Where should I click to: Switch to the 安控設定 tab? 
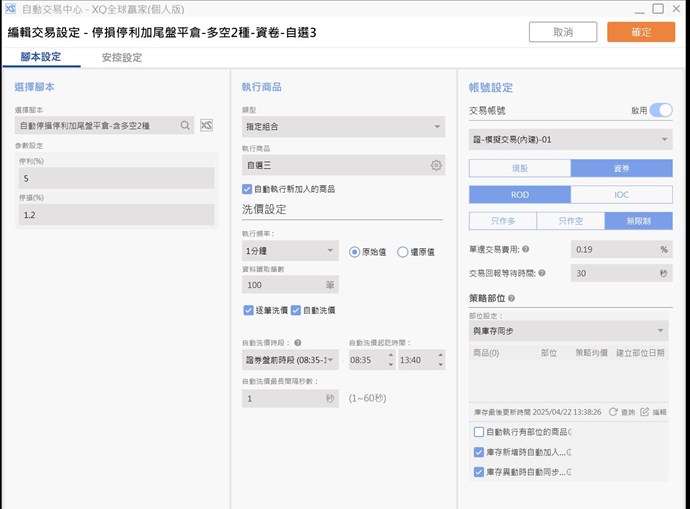pos(121,58)
